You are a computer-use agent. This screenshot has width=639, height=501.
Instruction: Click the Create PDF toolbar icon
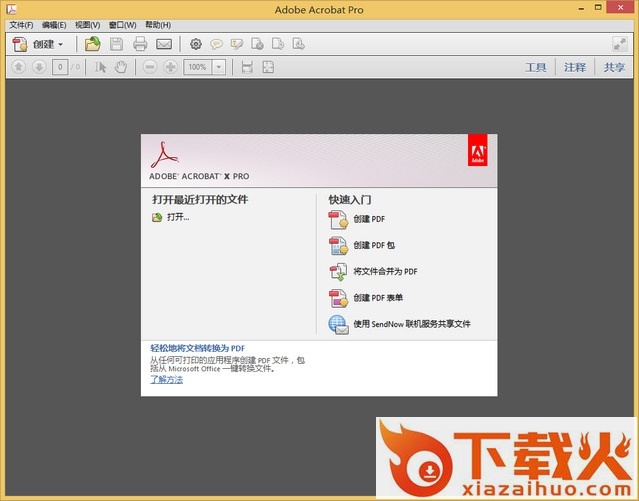click(20, 44)
